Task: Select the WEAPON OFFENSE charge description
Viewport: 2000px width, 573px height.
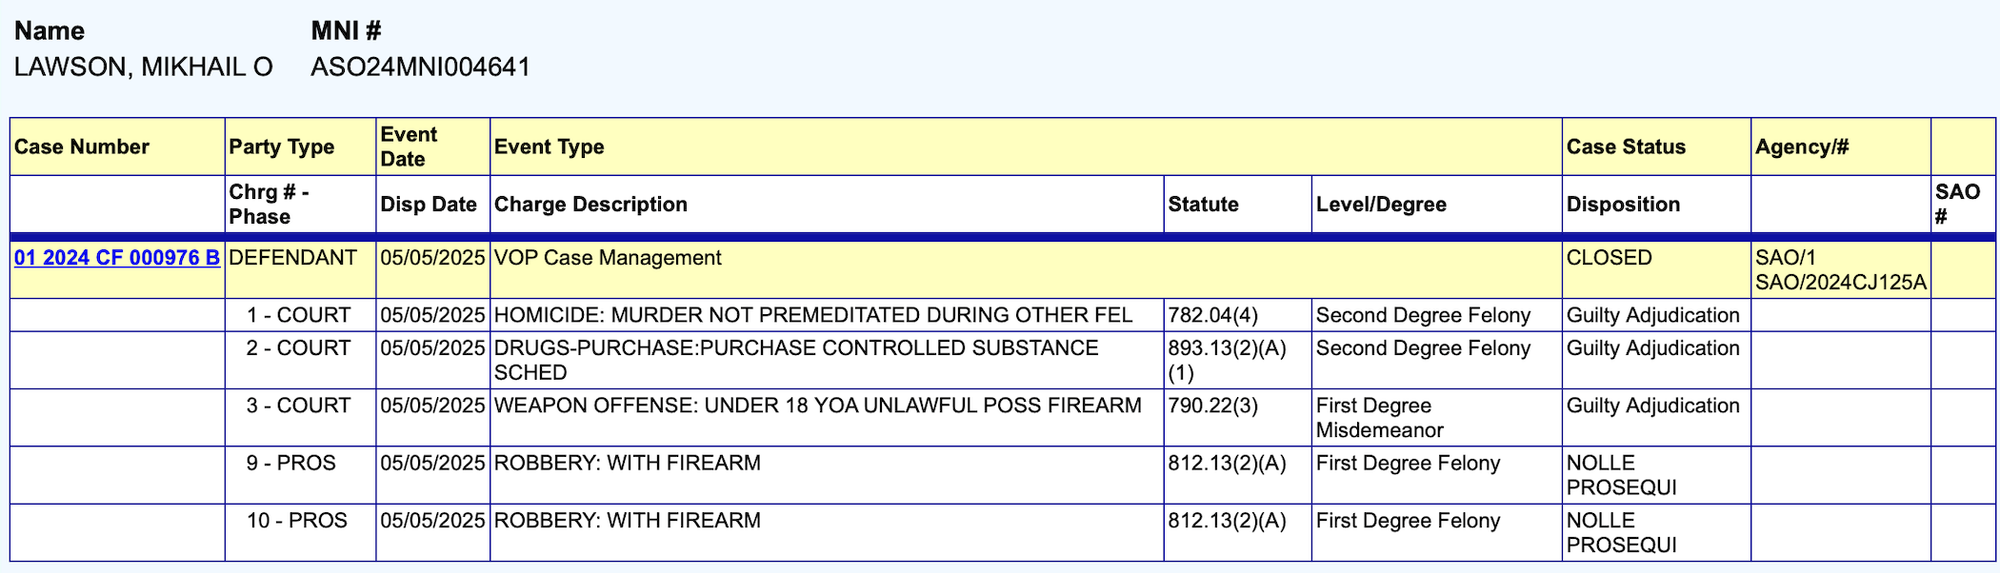Action: point(817,406)
